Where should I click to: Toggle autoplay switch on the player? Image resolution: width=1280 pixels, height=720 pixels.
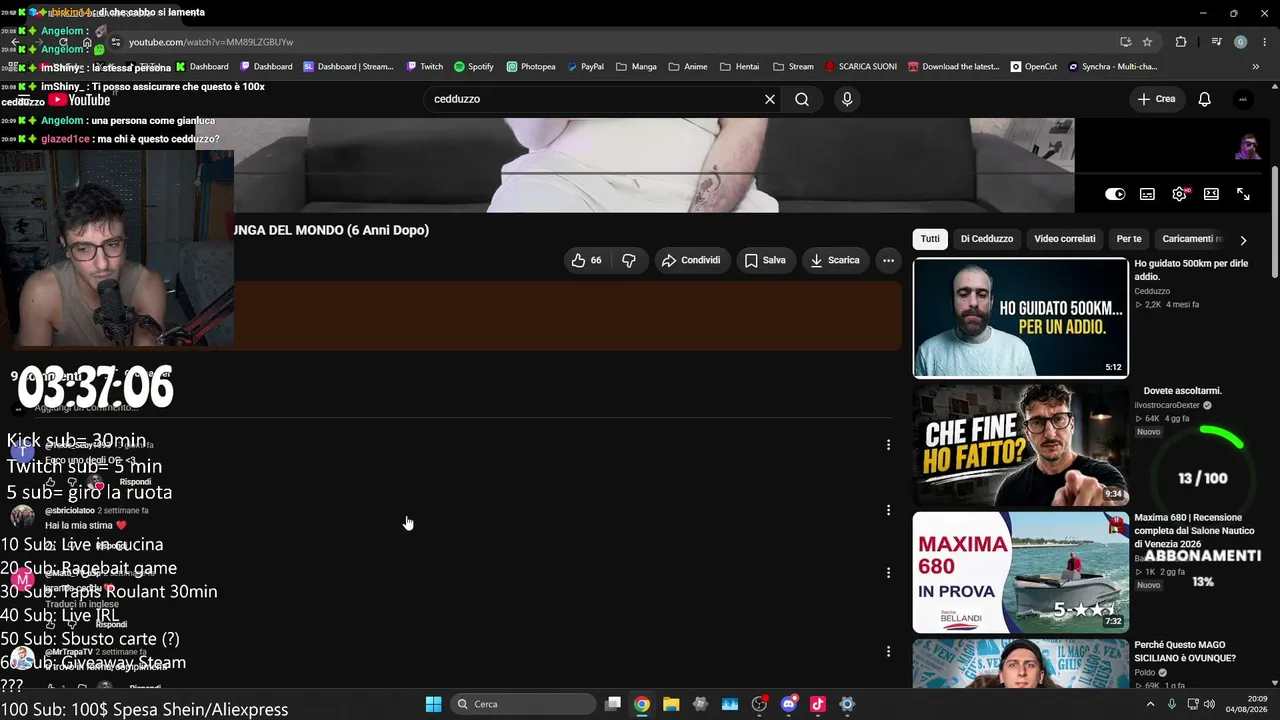point(1115,194)
